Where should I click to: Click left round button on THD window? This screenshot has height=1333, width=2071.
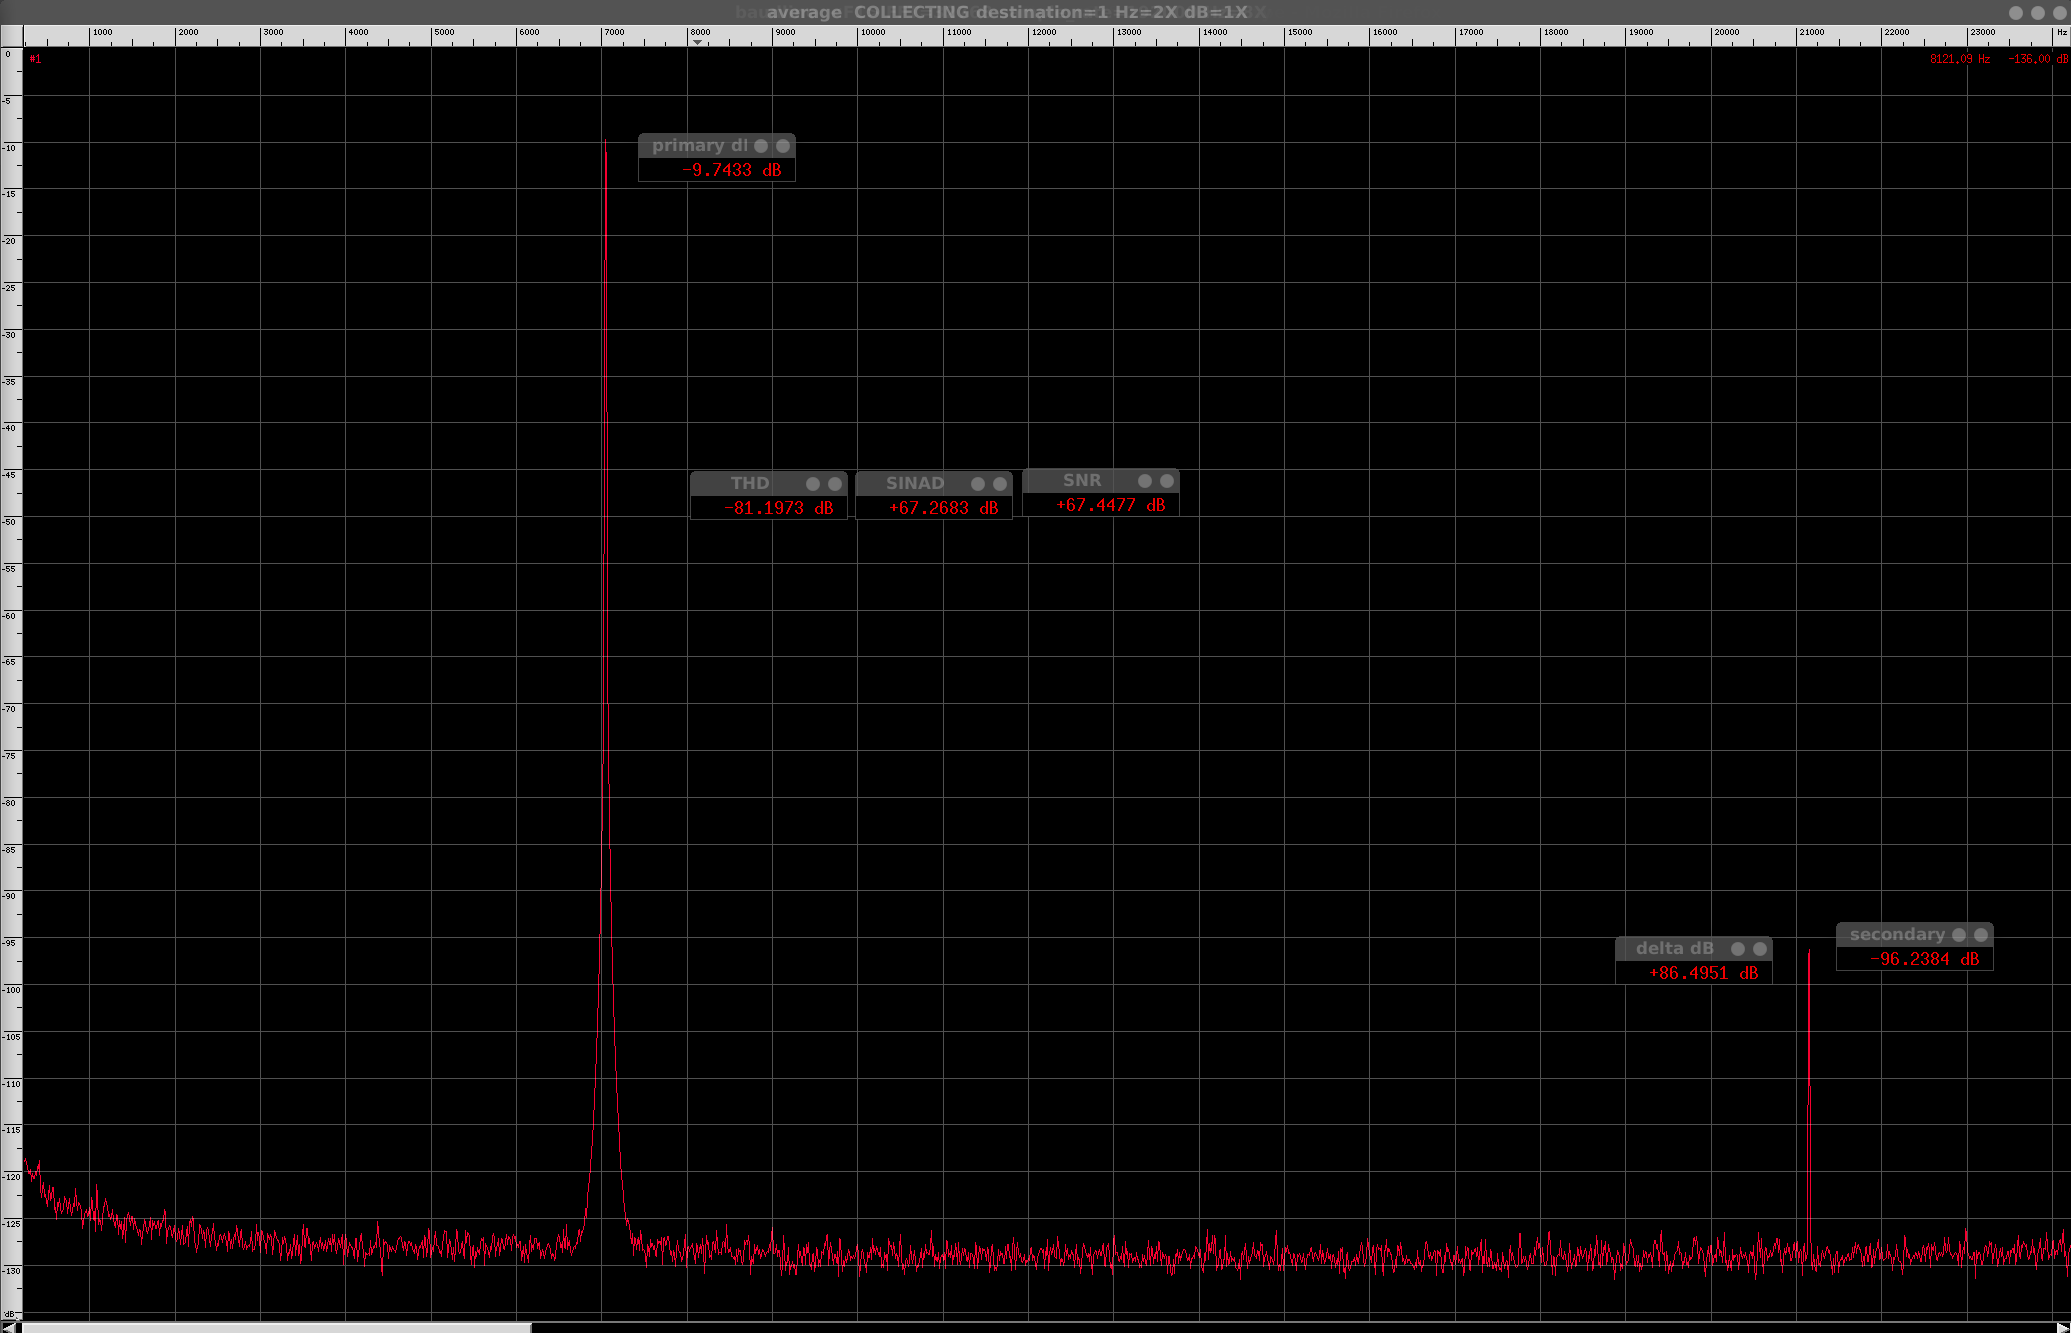(x=813, y=484)
